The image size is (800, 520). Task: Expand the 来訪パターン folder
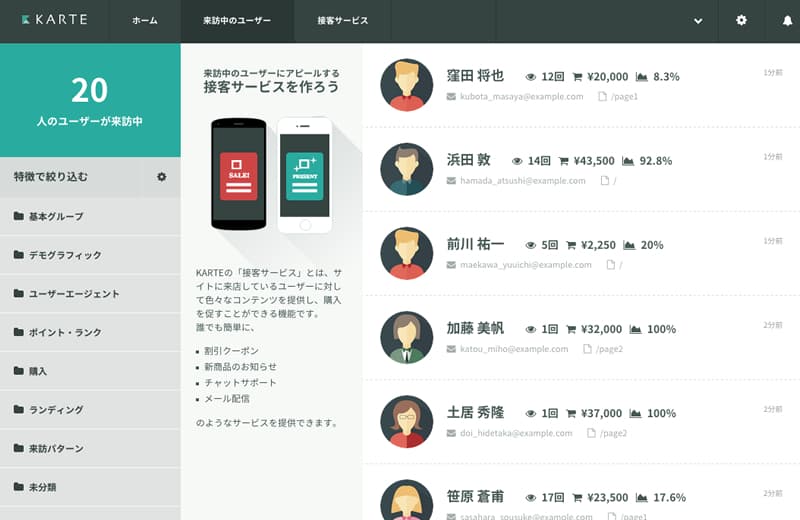(x=90, y=449)
